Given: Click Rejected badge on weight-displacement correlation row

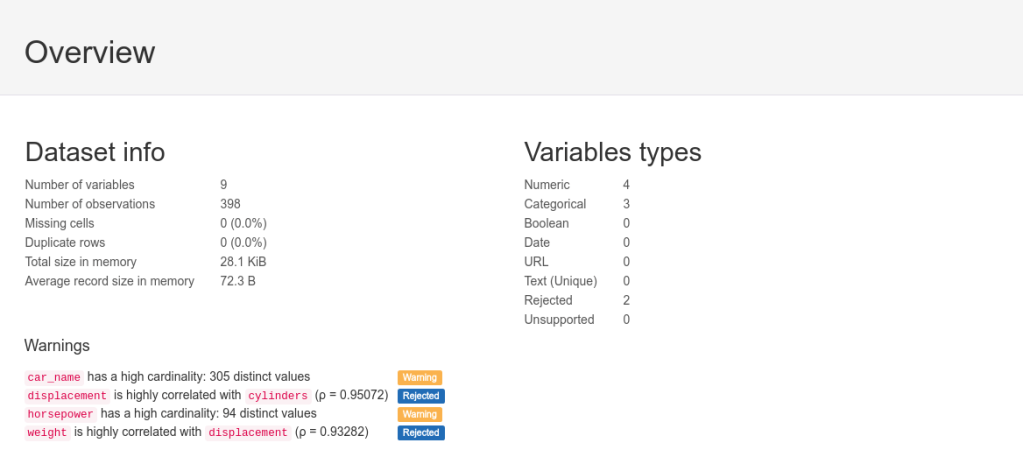Looking at the screenshot, I should click(421, 433).
